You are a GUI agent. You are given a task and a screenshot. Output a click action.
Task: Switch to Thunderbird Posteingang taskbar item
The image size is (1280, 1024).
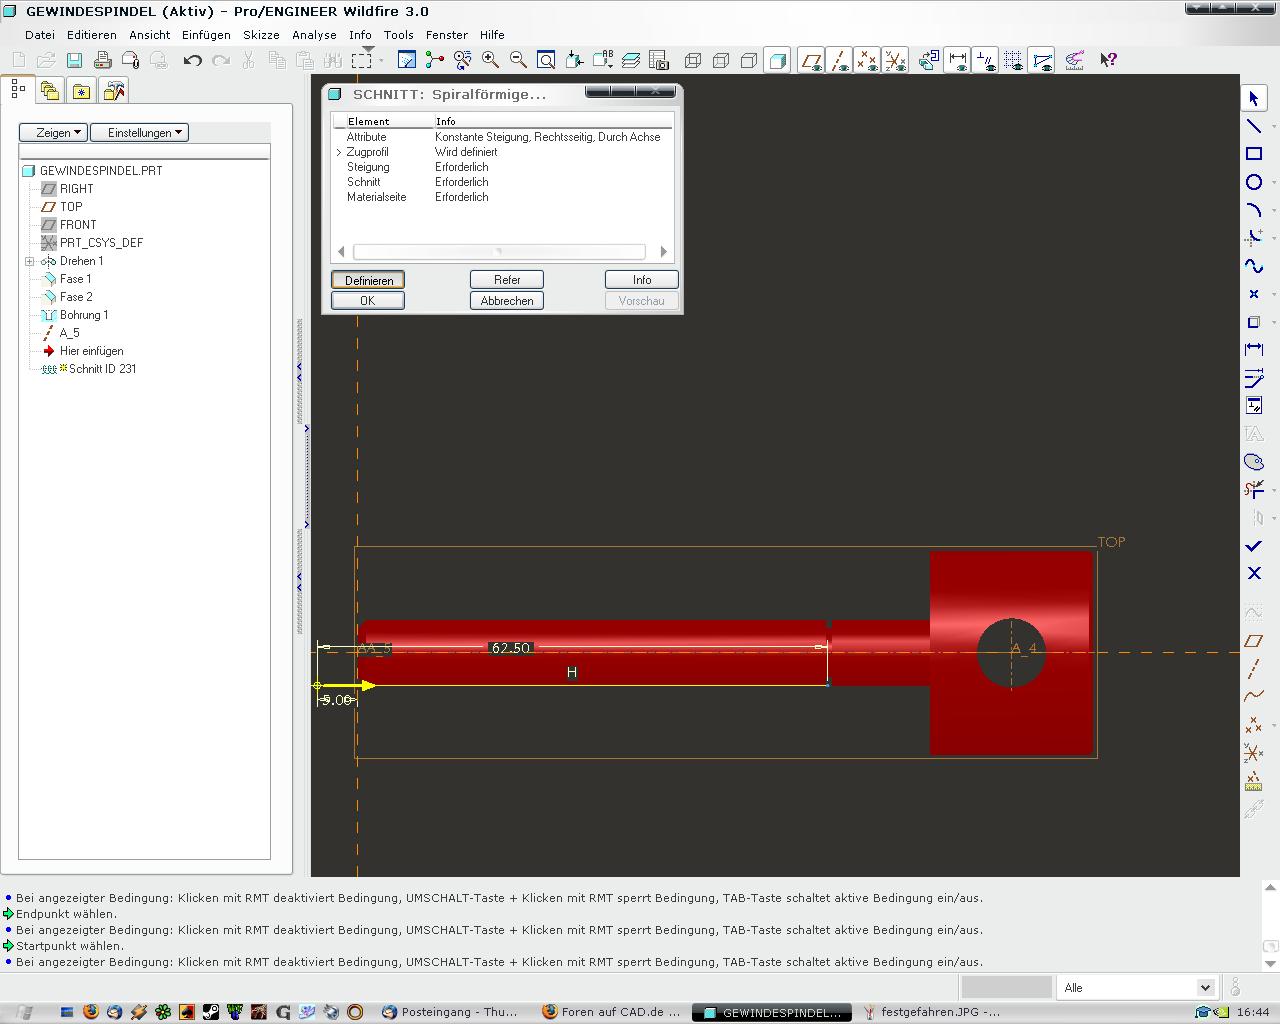click(451, 1012)
